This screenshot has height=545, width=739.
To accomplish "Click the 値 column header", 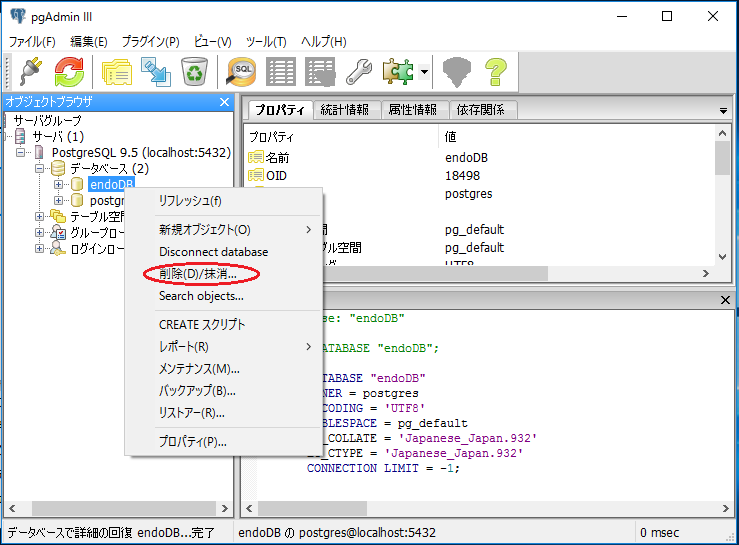I will point(451,137).
